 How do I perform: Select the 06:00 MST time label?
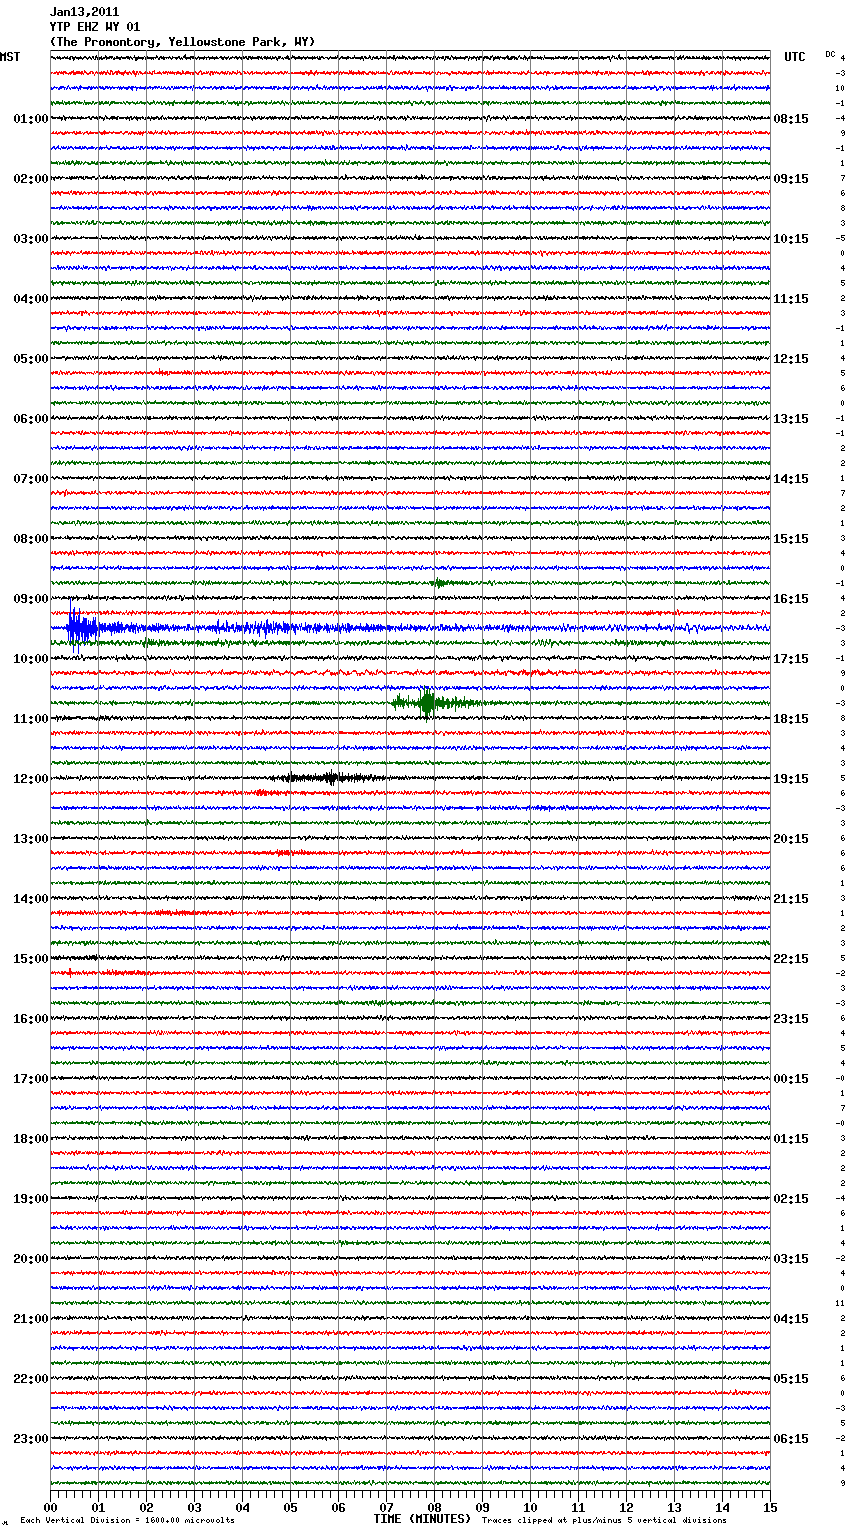click(30, 419)
